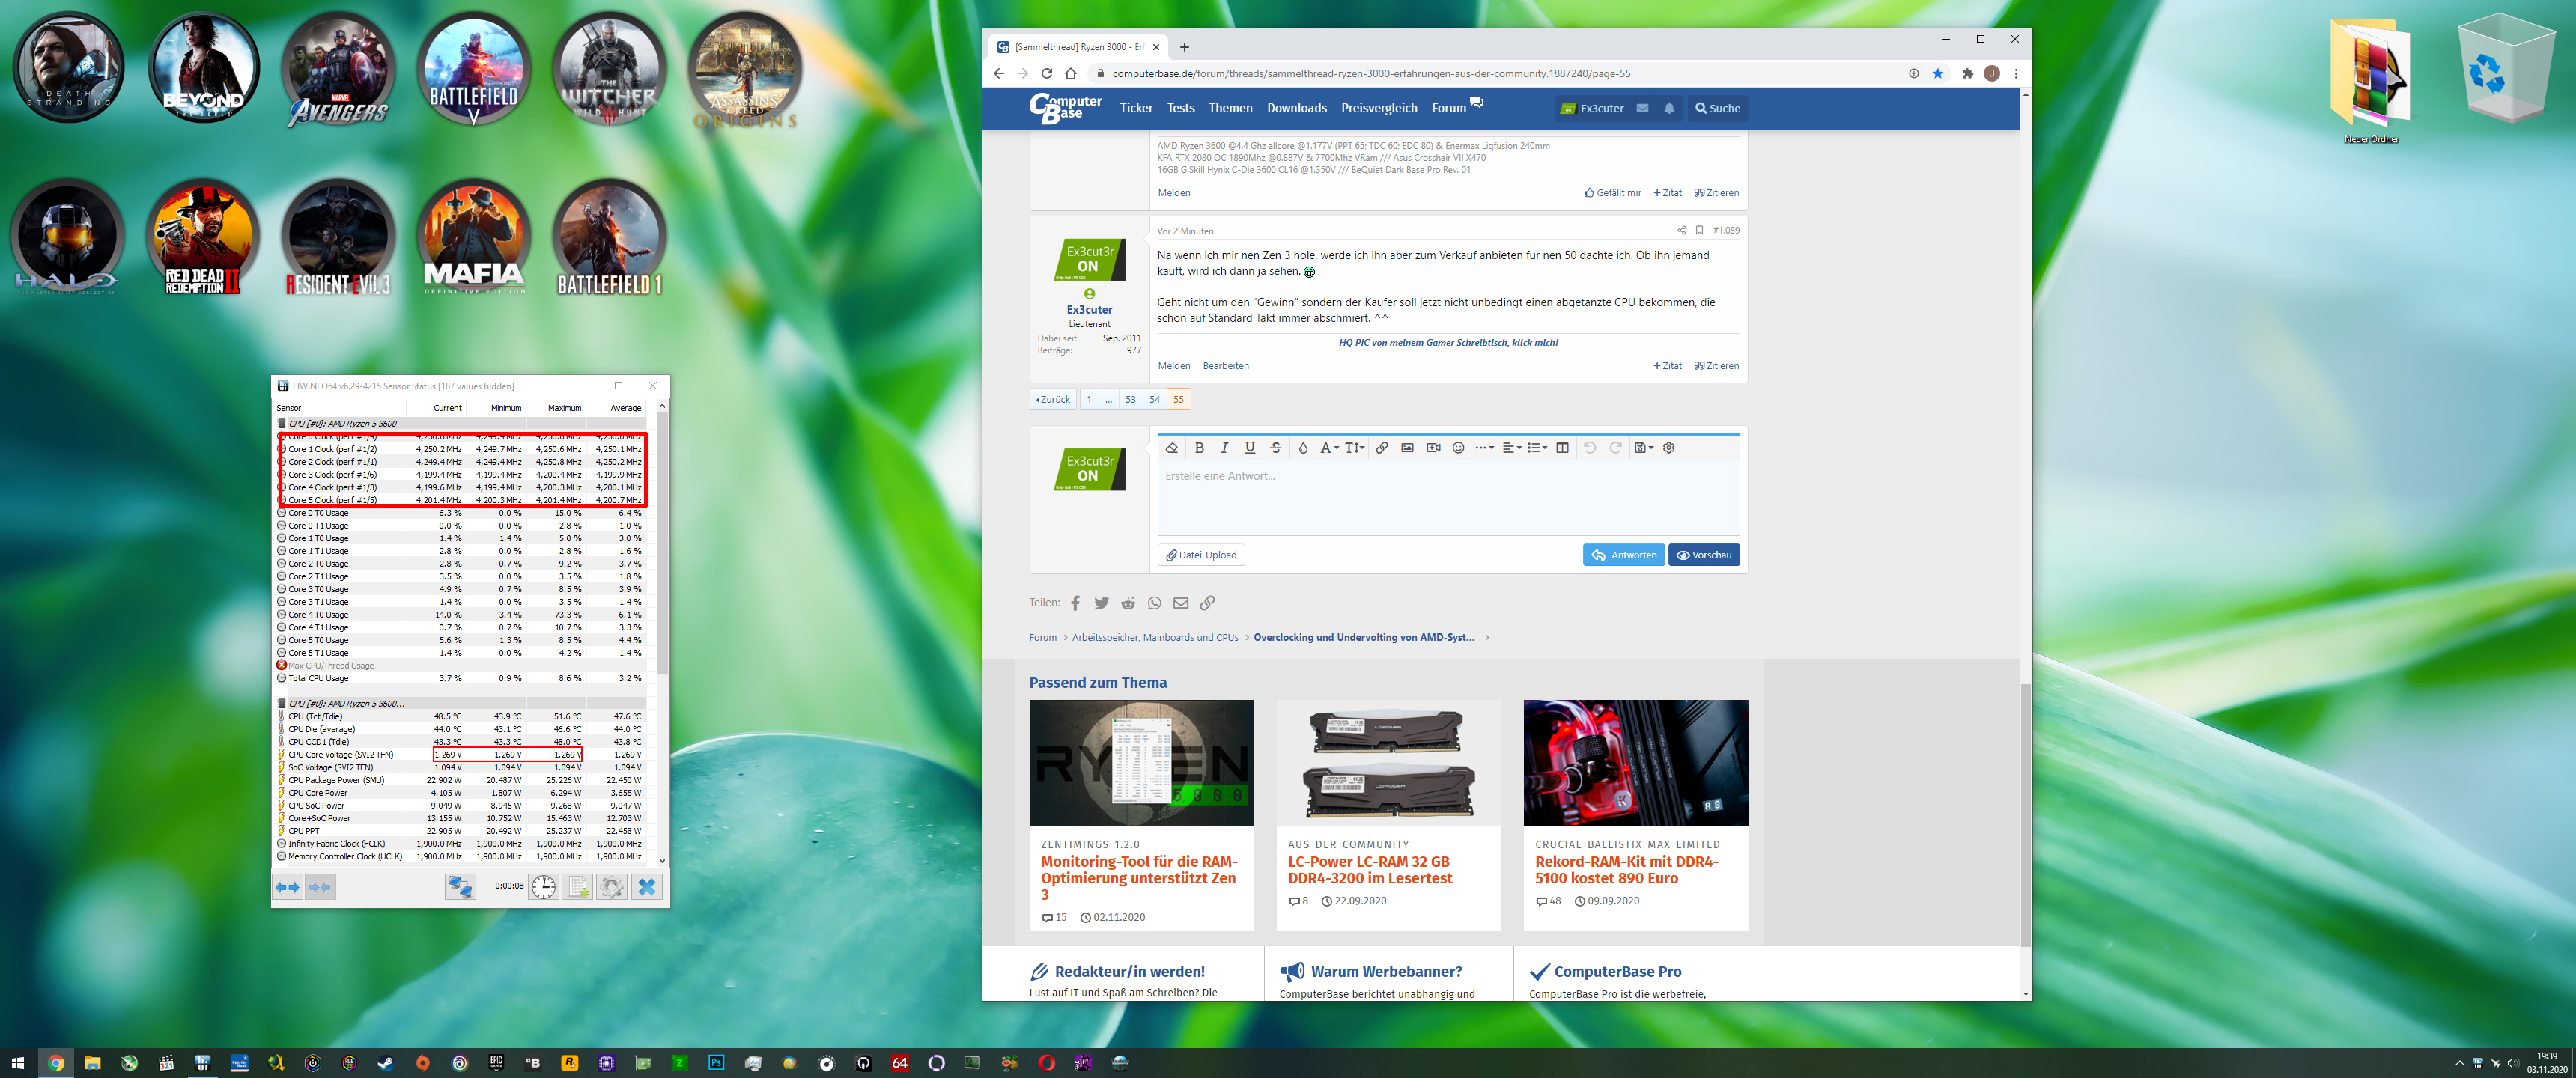
Task: Toggle bold formatting in editor
Action: [x=1199, y=448]
